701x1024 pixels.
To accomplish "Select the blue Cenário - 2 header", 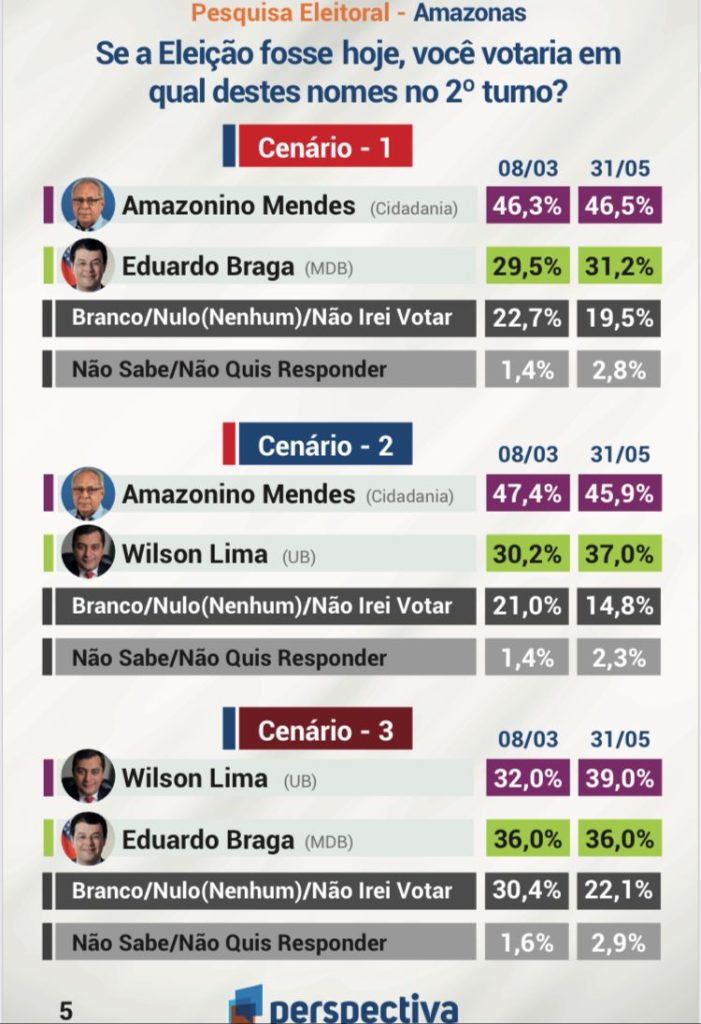I will [x=324, y=445].
